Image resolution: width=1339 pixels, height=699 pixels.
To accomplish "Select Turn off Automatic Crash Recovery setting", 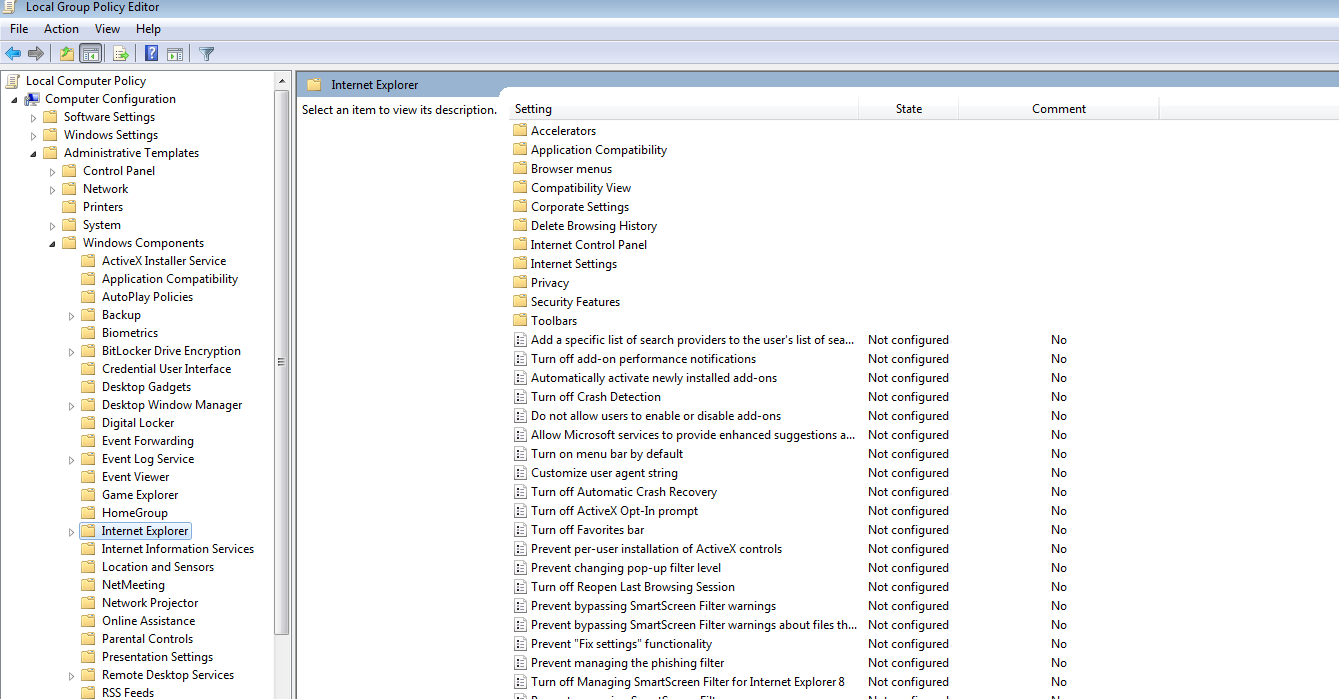I will (x=624, y=492).
